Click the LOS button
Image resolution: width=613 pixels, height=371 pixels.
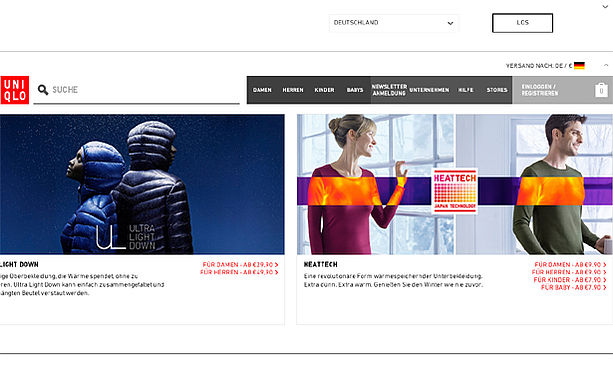coord(522,23)
